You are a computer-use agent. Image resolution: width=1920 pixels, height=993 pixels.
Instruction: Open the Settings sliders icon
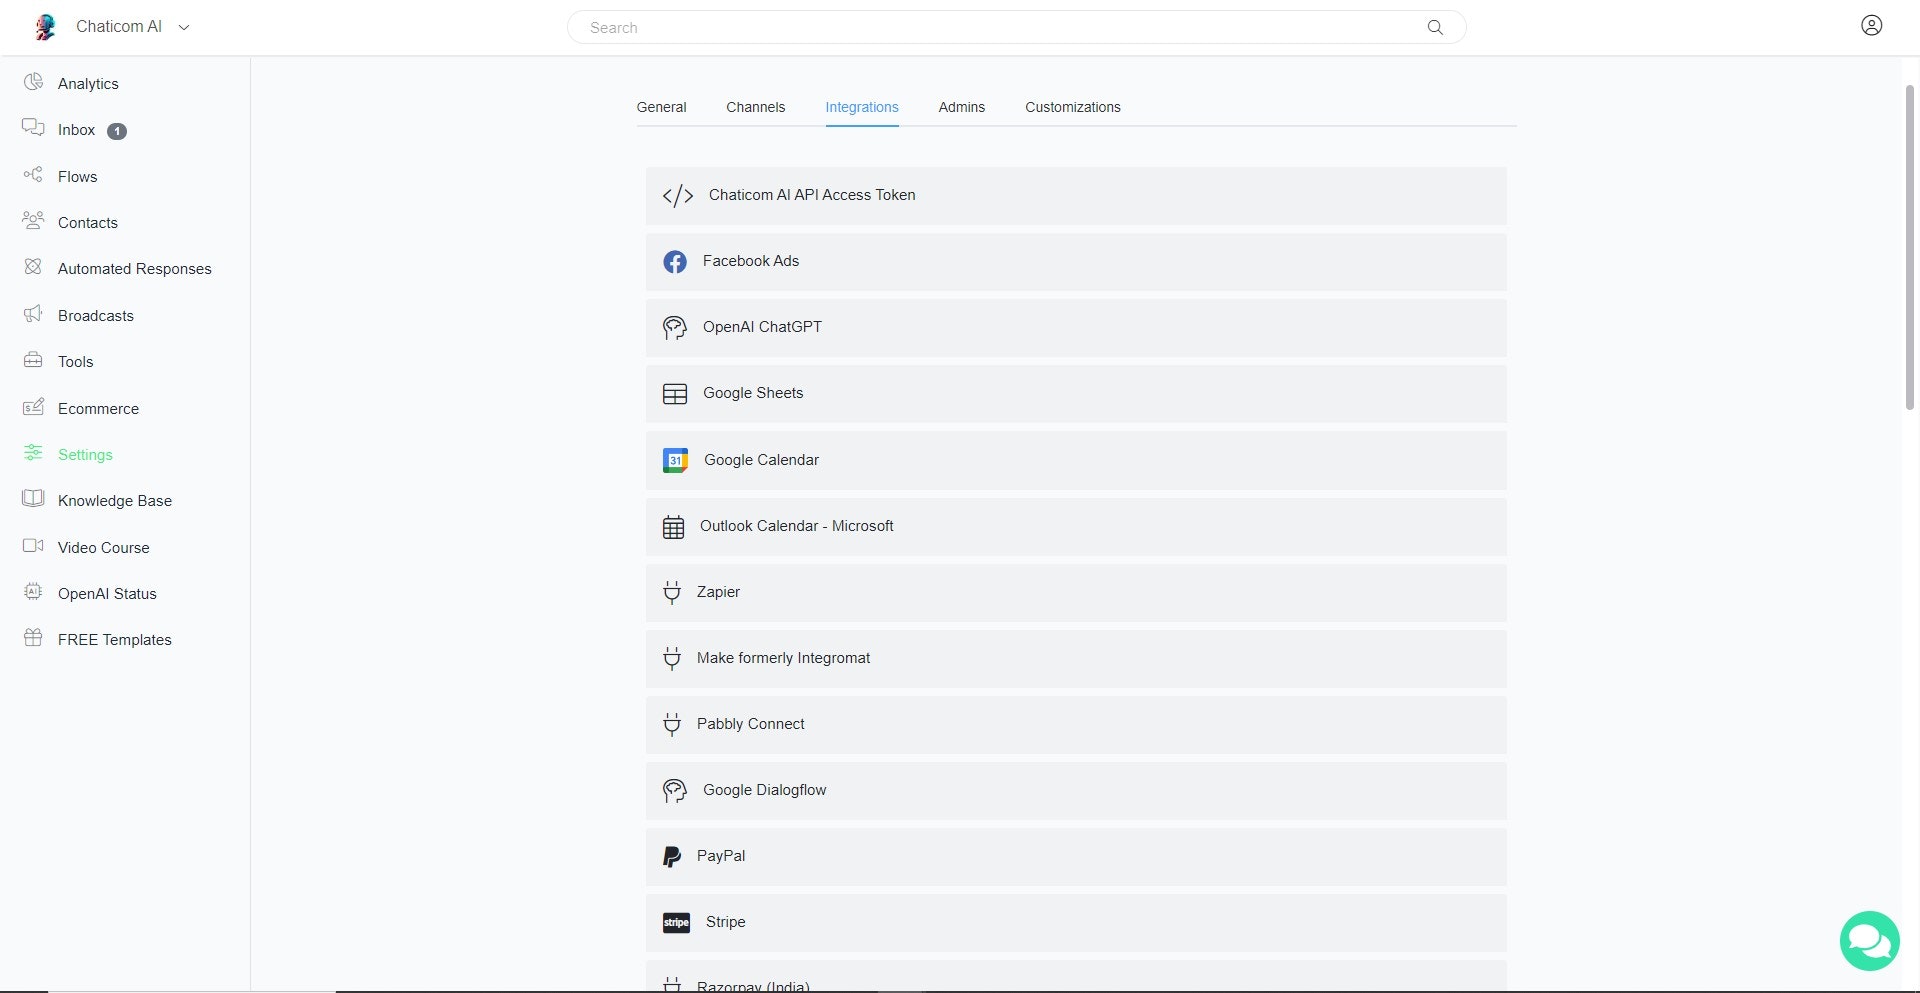(x=33, y=453)
